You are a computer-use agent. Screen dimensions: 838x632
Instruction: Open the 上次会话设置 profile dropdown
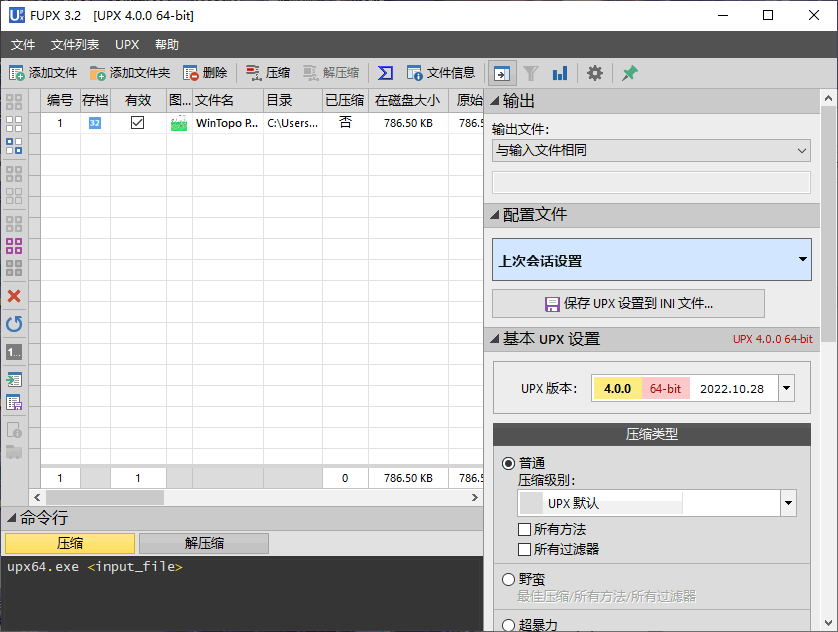pos(651,260)
